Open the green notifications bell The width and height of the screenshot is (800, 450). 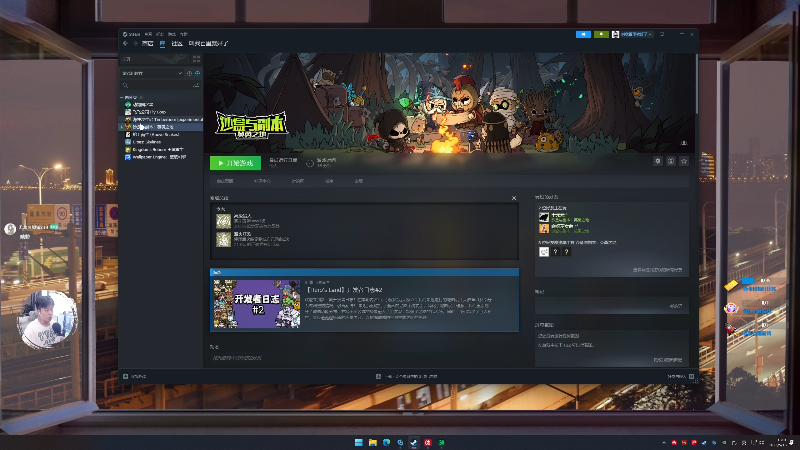click(601, 34)
